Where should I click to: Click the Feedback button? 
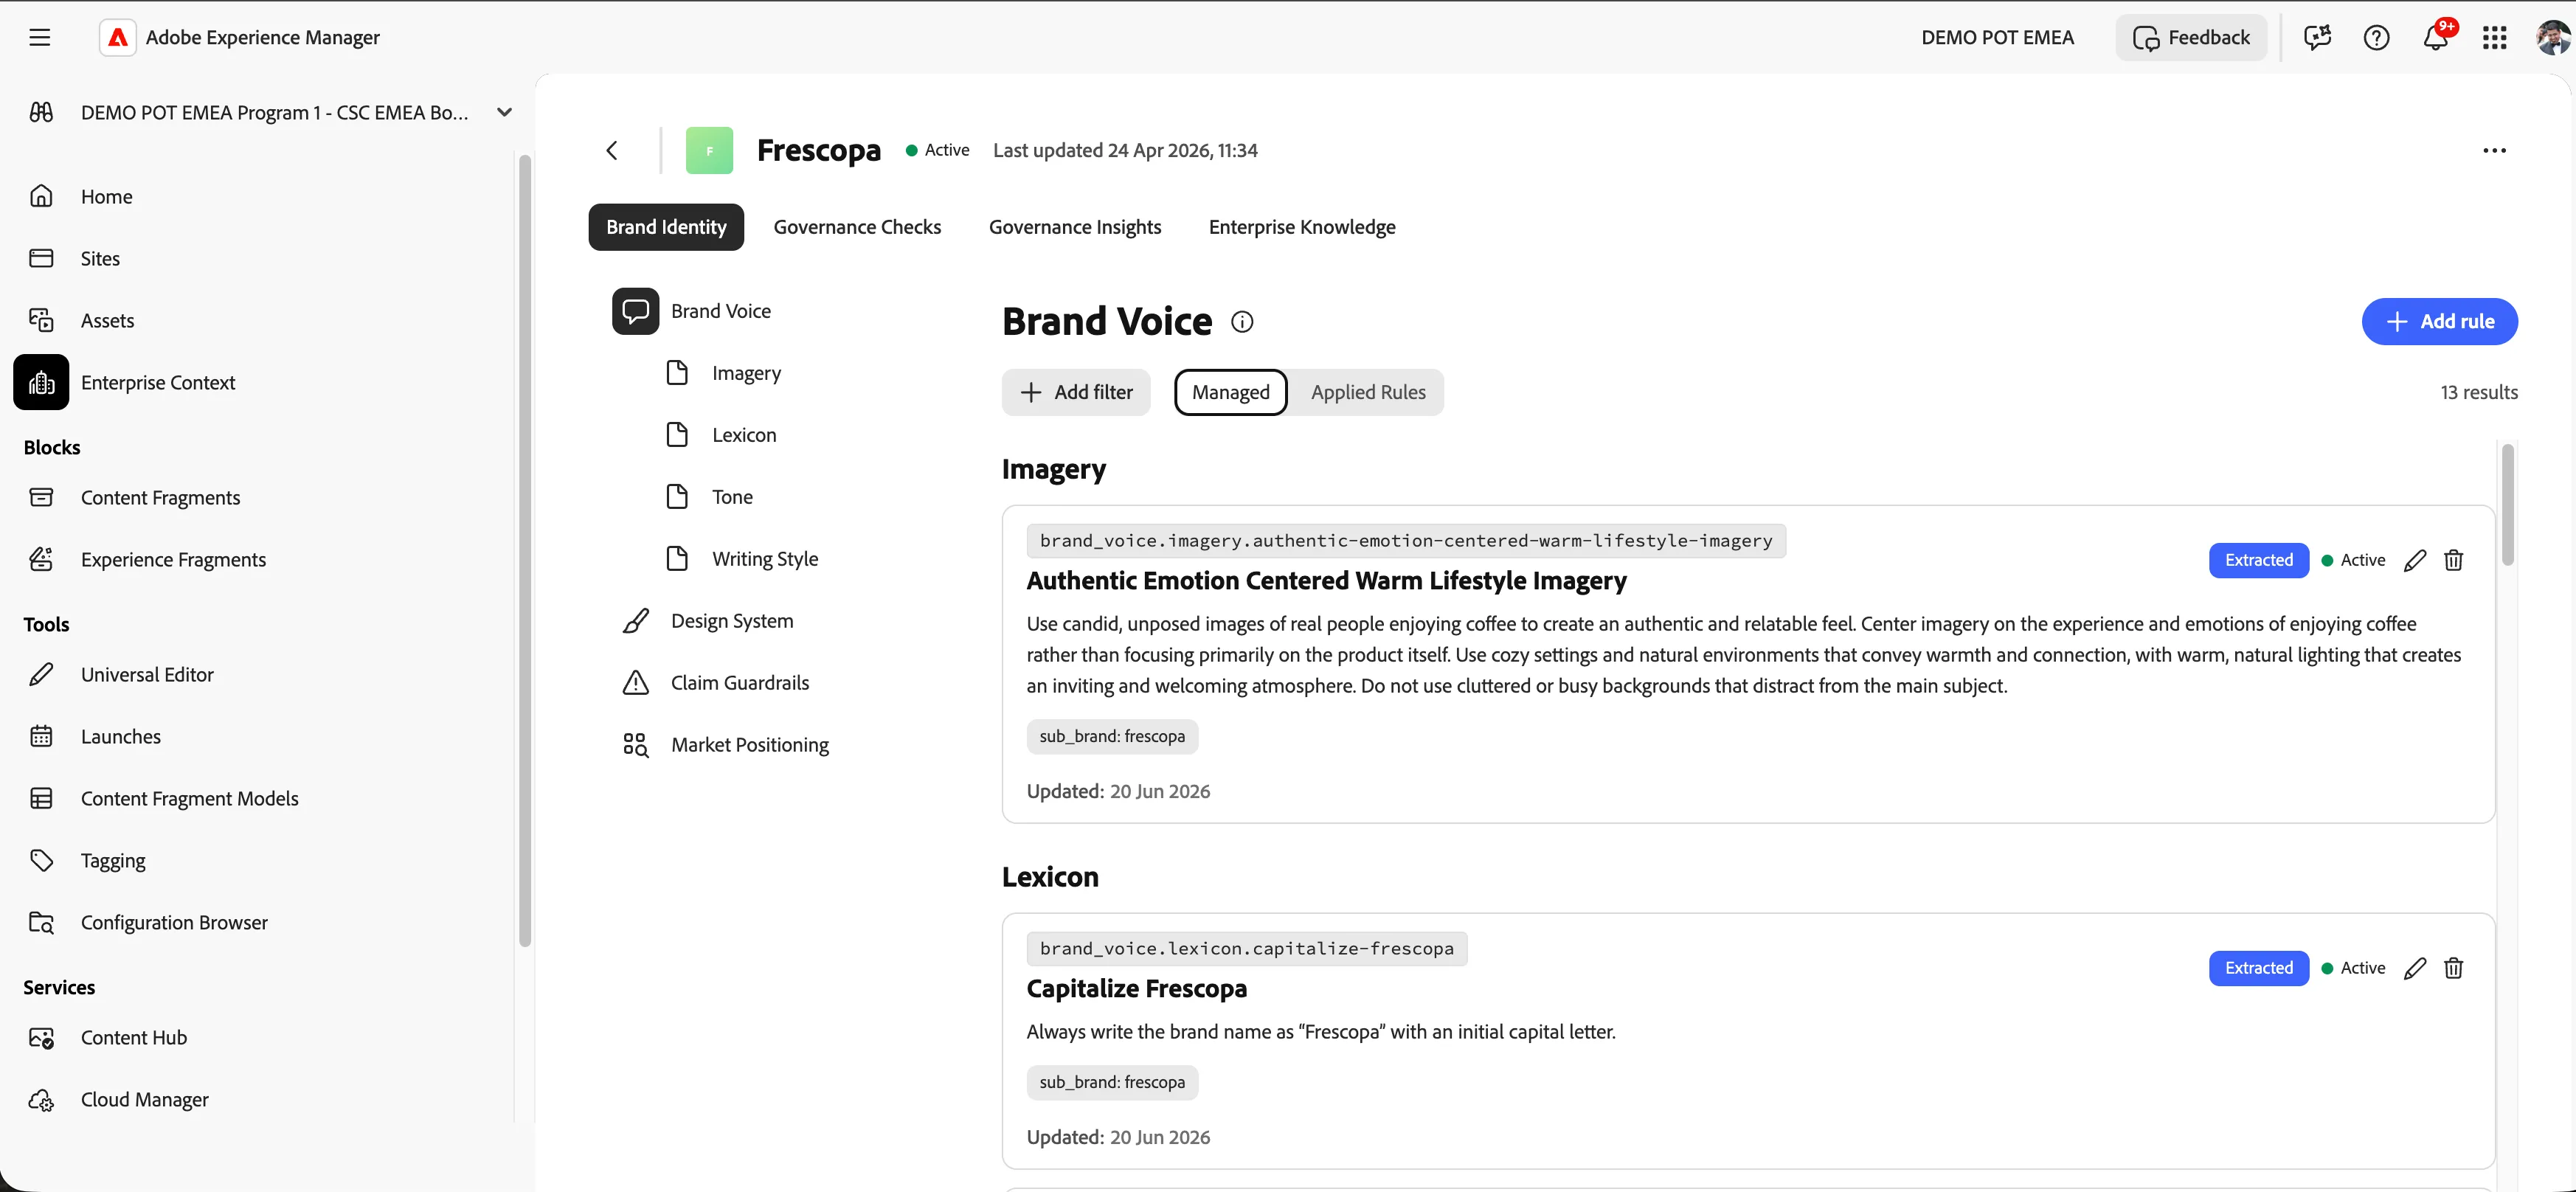tap(2191, 37)
